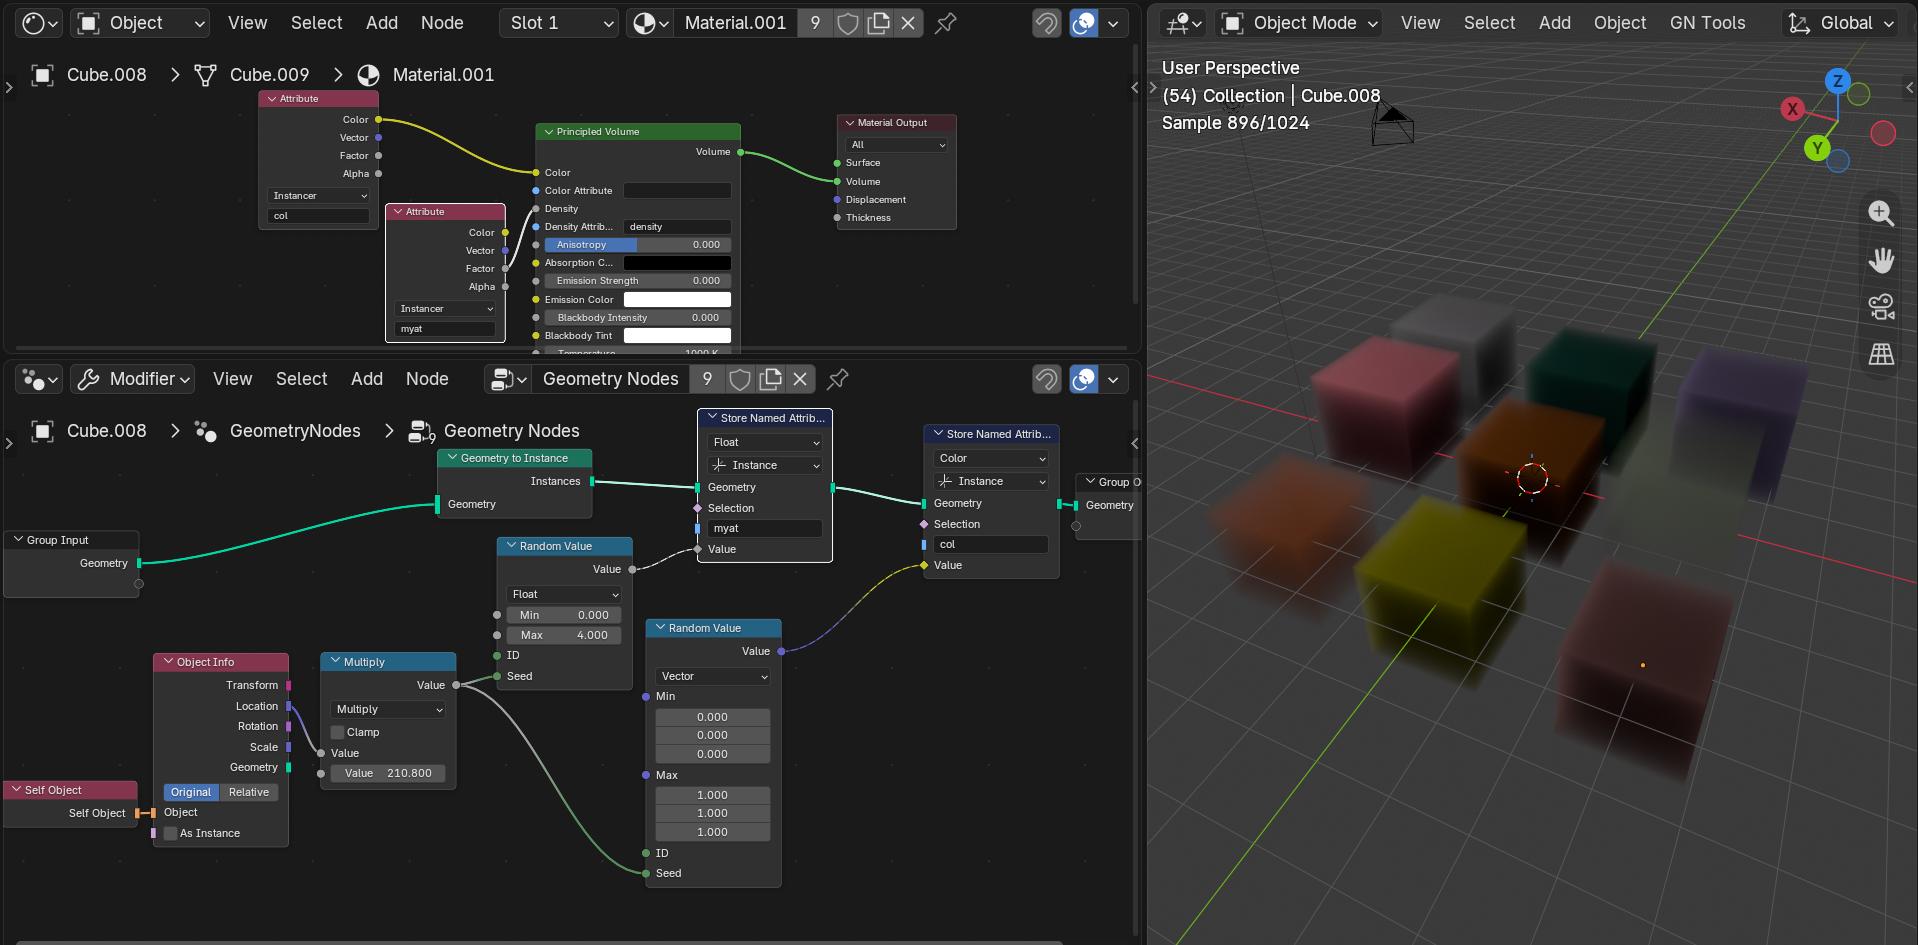Click the Value 210.800 field on Multiply node
This screenshot has height=945, width=1918.
[388, 773]
